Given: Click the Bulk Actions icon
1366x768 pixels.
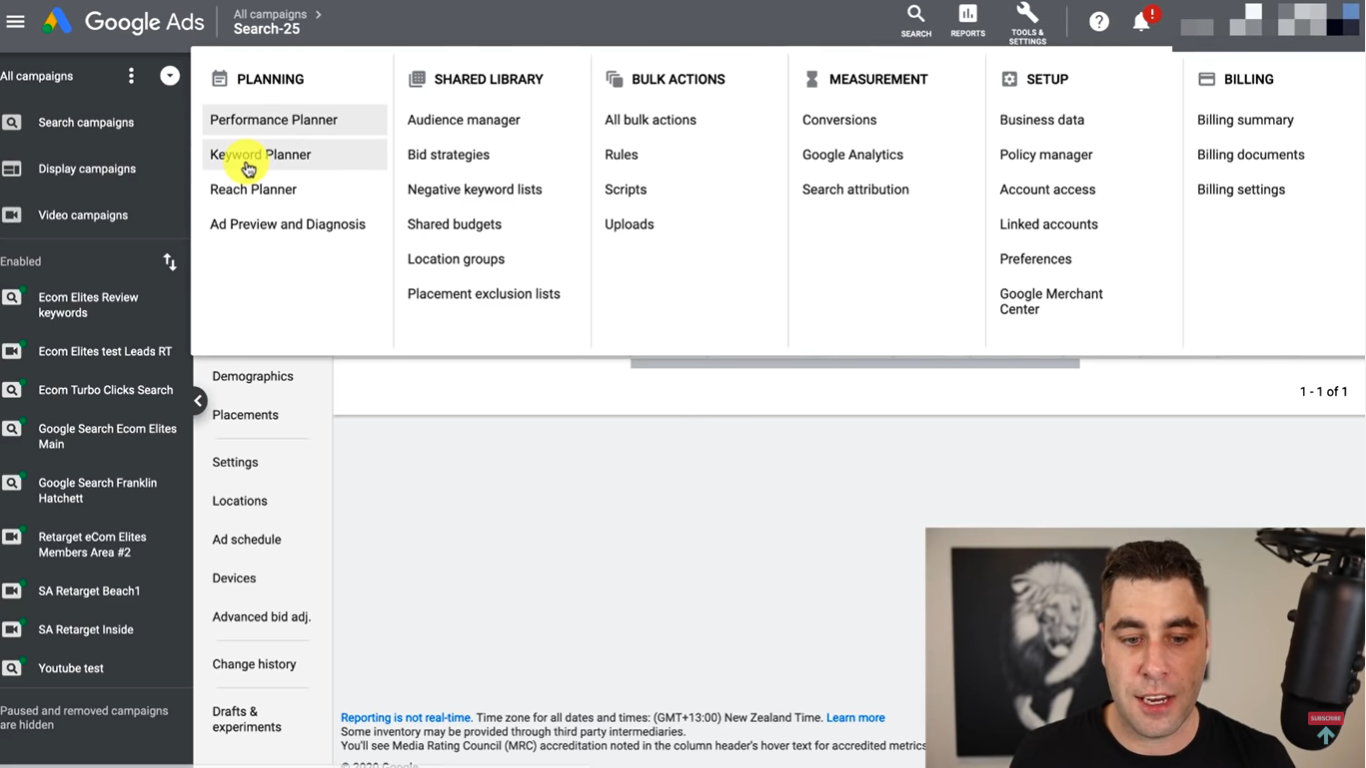Looking at the screenshot, I should pos(614,79).
